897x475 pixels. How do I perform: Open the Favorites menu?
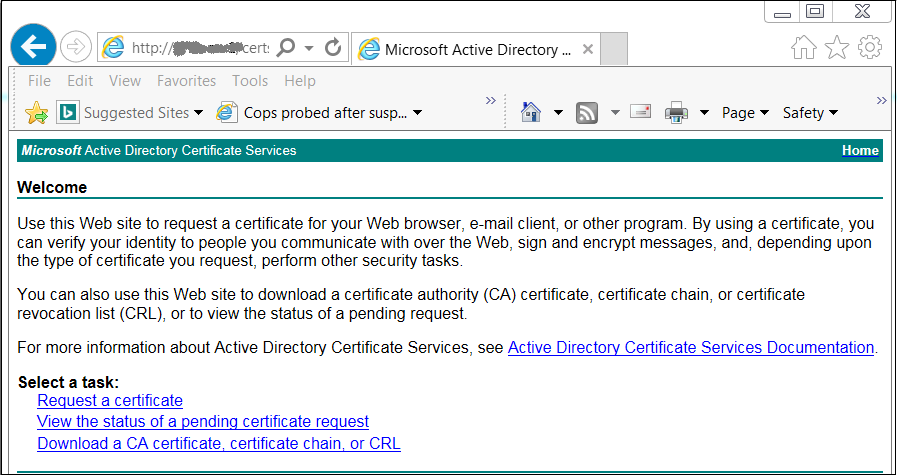pos(186,81)
